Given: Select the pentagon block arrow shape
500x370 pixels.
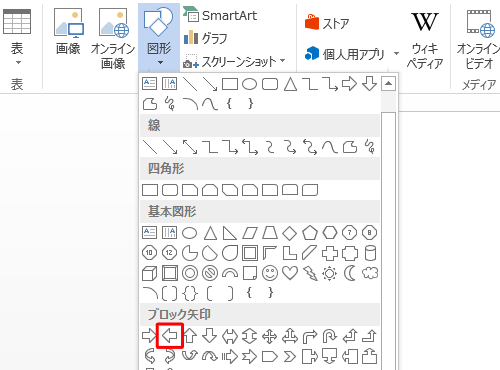Looking at the screenshot, I should click(x=270, y=357).
